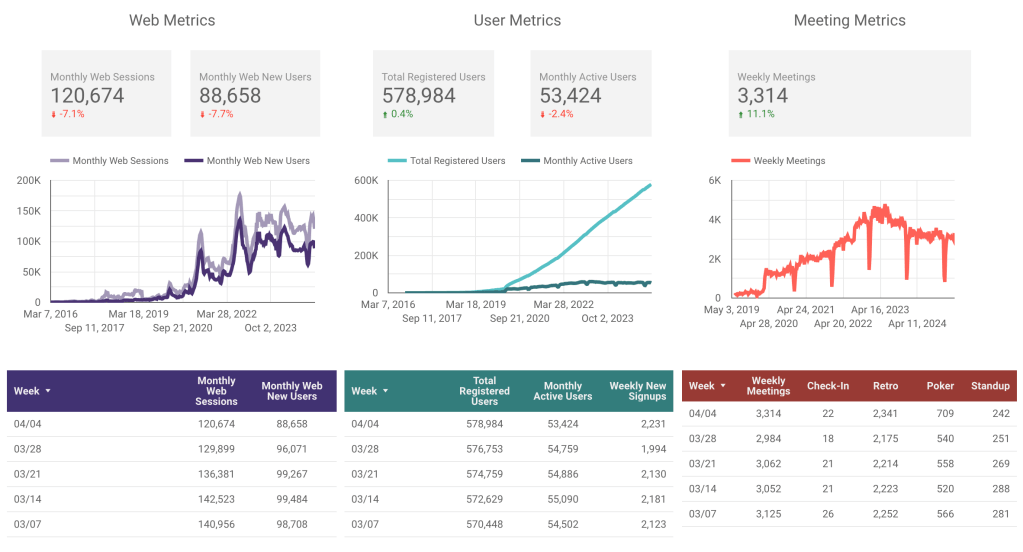Toggle the Monthly Active Users legend swatch
Image resolution: width=1023 pixels, height=552 pixels.
coord(530,161)
